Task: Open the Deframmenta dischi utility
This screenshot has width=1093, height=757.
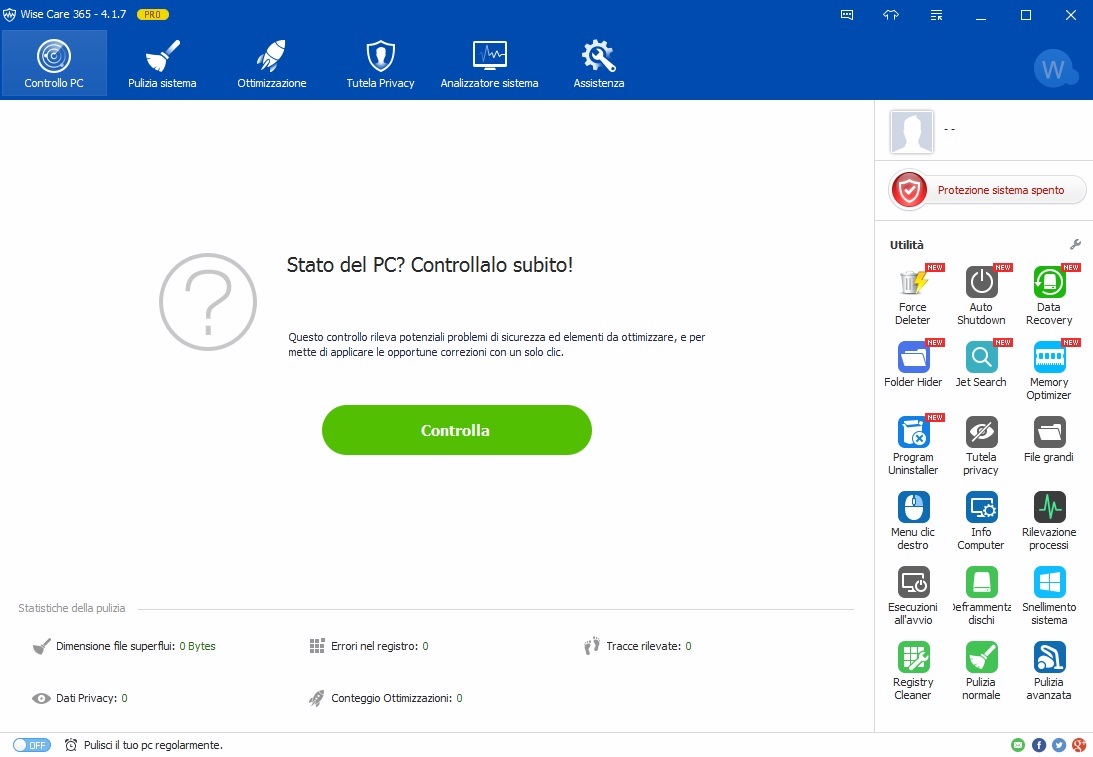Action: pos(981,595)
